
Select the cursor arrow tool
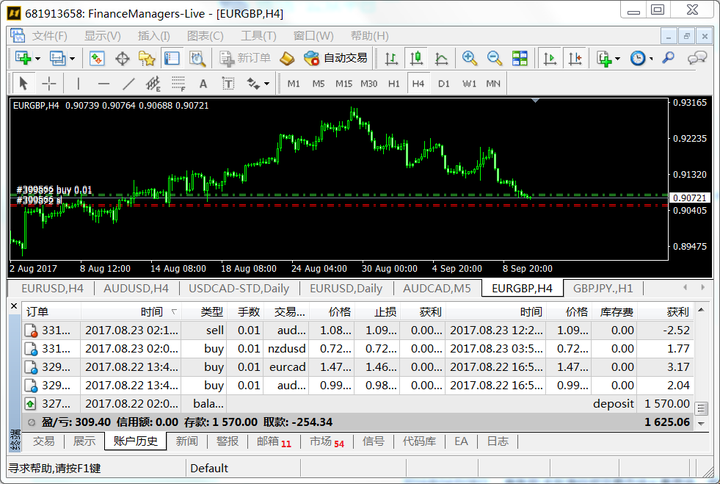click(x=23, y=84)
